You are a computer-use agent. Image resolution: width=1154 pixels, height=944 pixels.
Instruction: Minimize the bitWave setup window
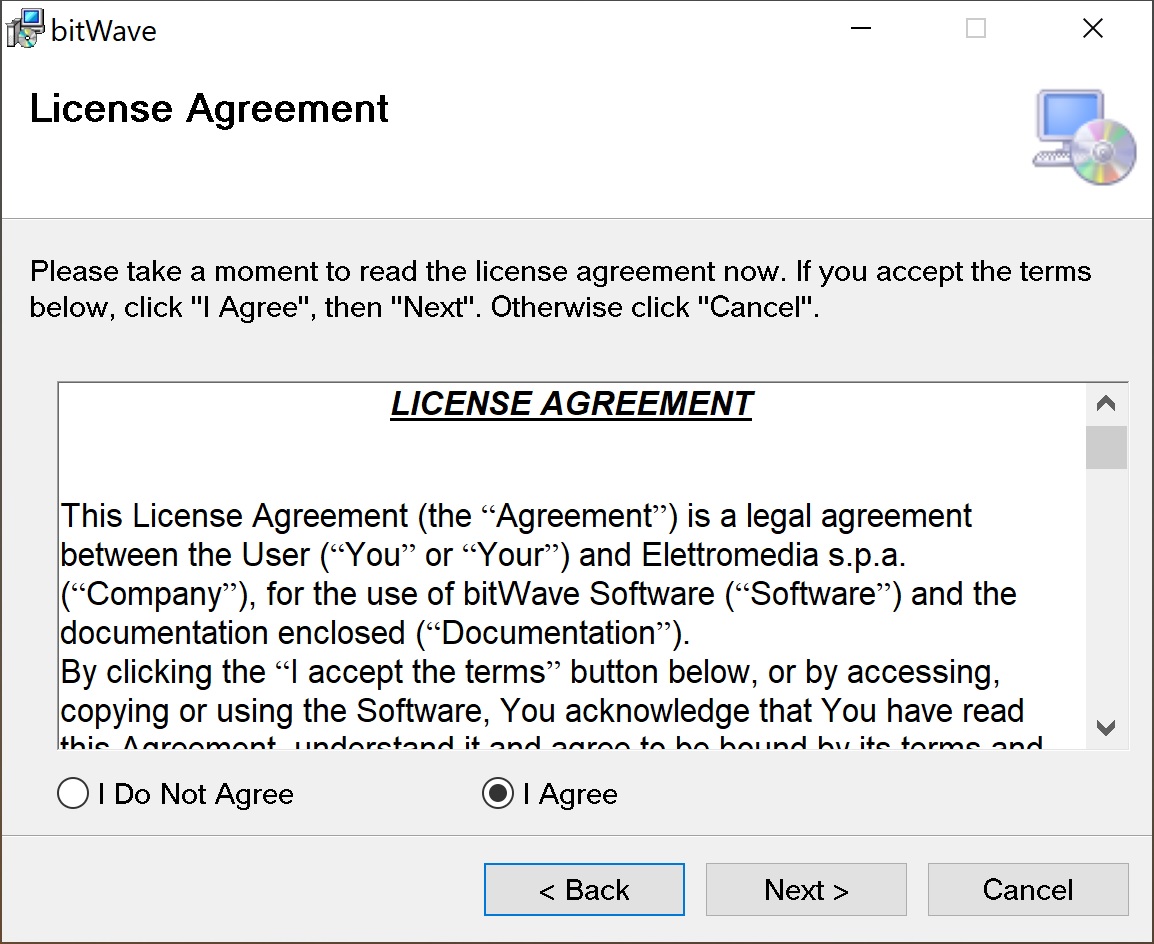click(x=859, y=29)
